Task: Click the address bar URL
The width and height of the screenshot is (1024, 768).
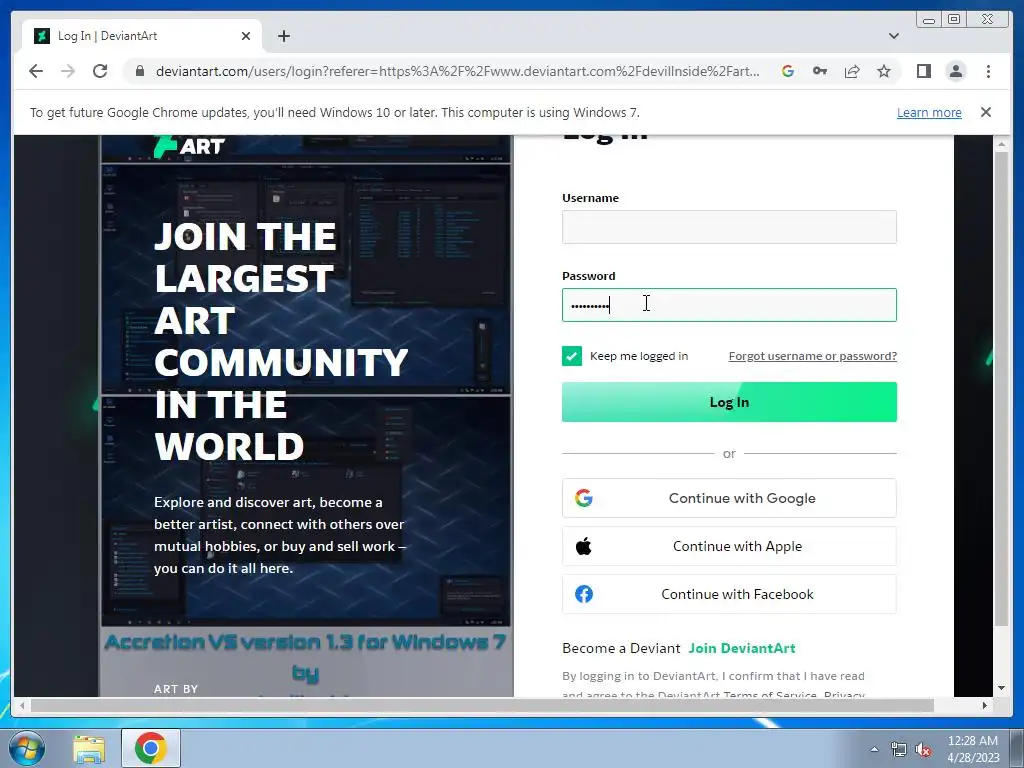Action: [x=457, y=71]
